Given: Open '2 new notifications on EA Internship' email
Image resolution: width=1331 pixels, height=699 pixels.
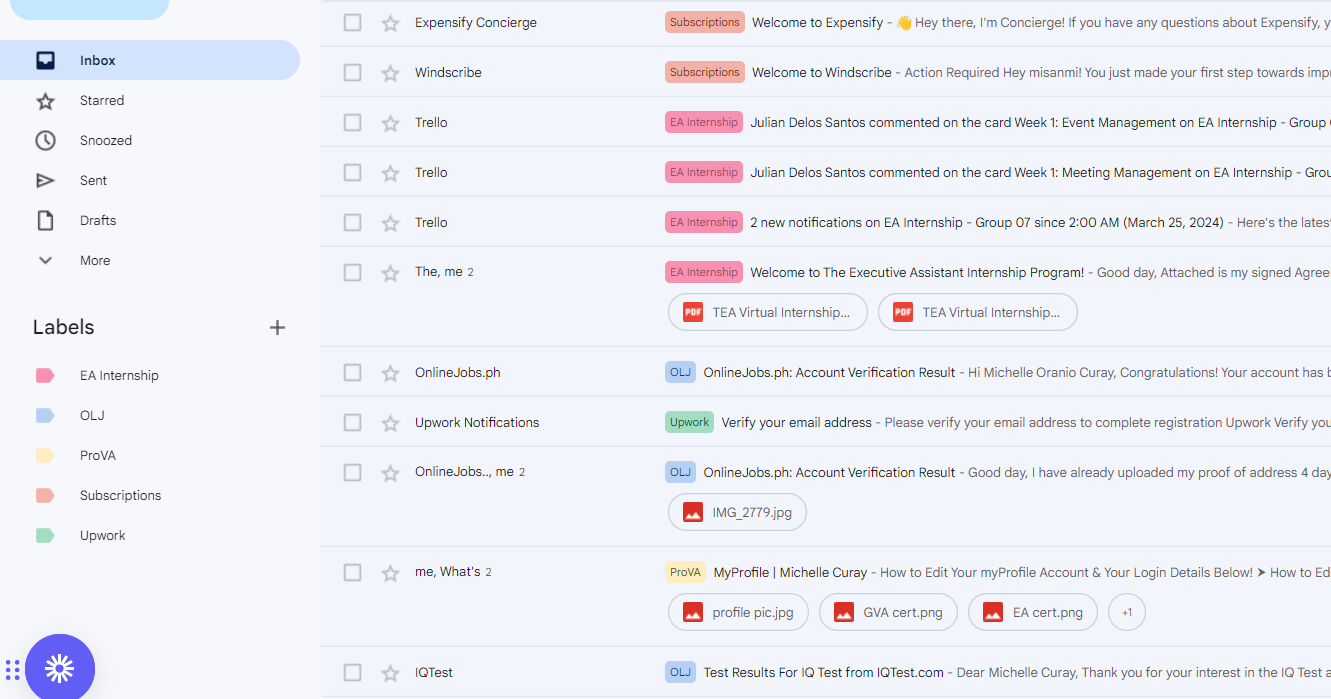Looking at the screenshot, I should click(825, 222).
